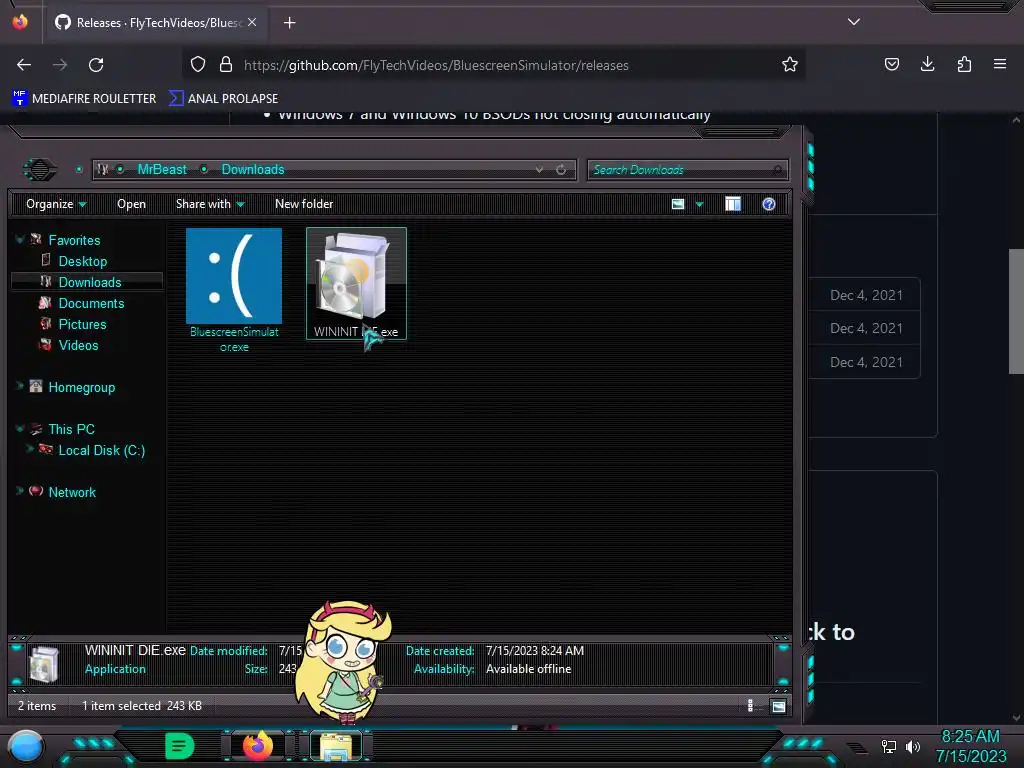Click the first Dec 4, 2021 entry
This screenshot has height=768, width=1024.
point(866,295)
